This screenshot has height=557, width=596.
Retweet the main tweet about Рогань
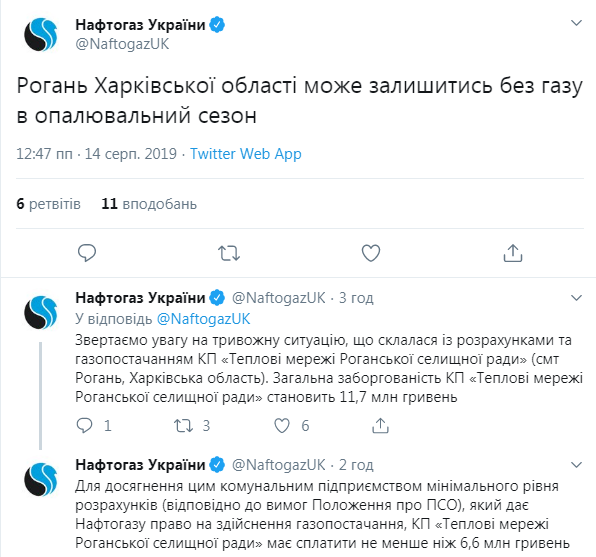pos(229,253)
